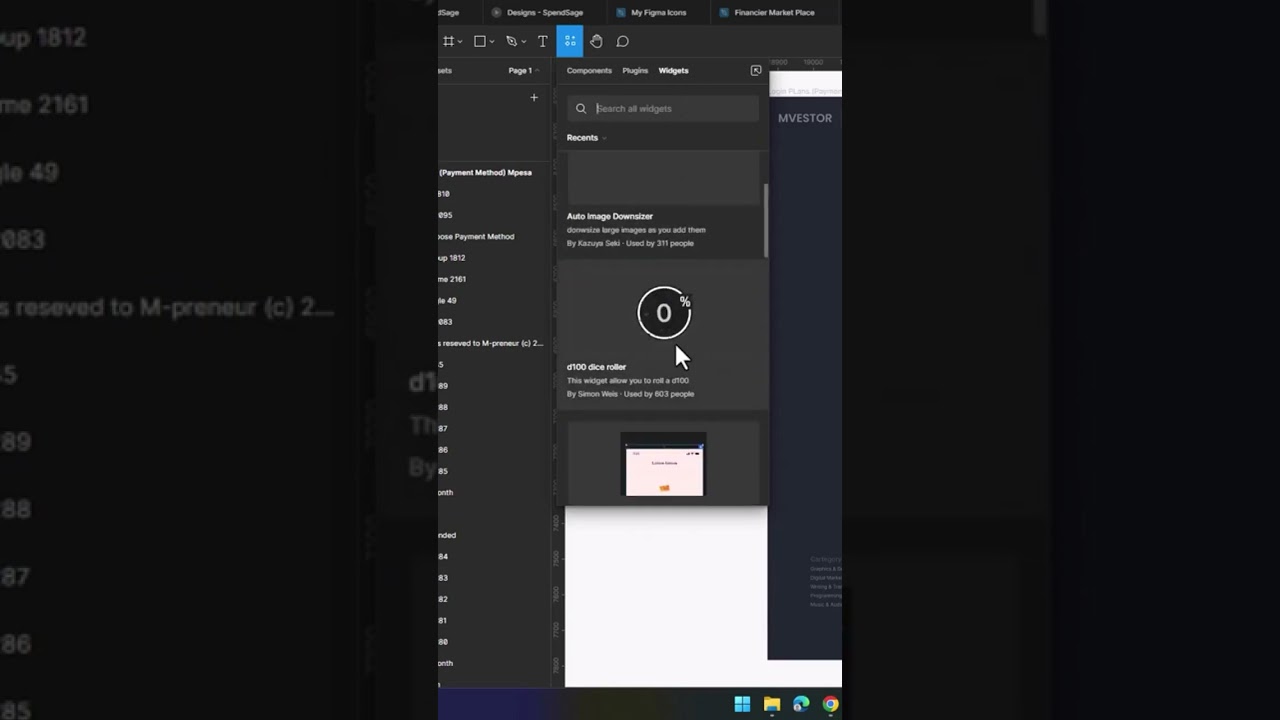Select the Auto Image Downsizer widget title
Screen dimensions: 1280x720
[610, 216]
